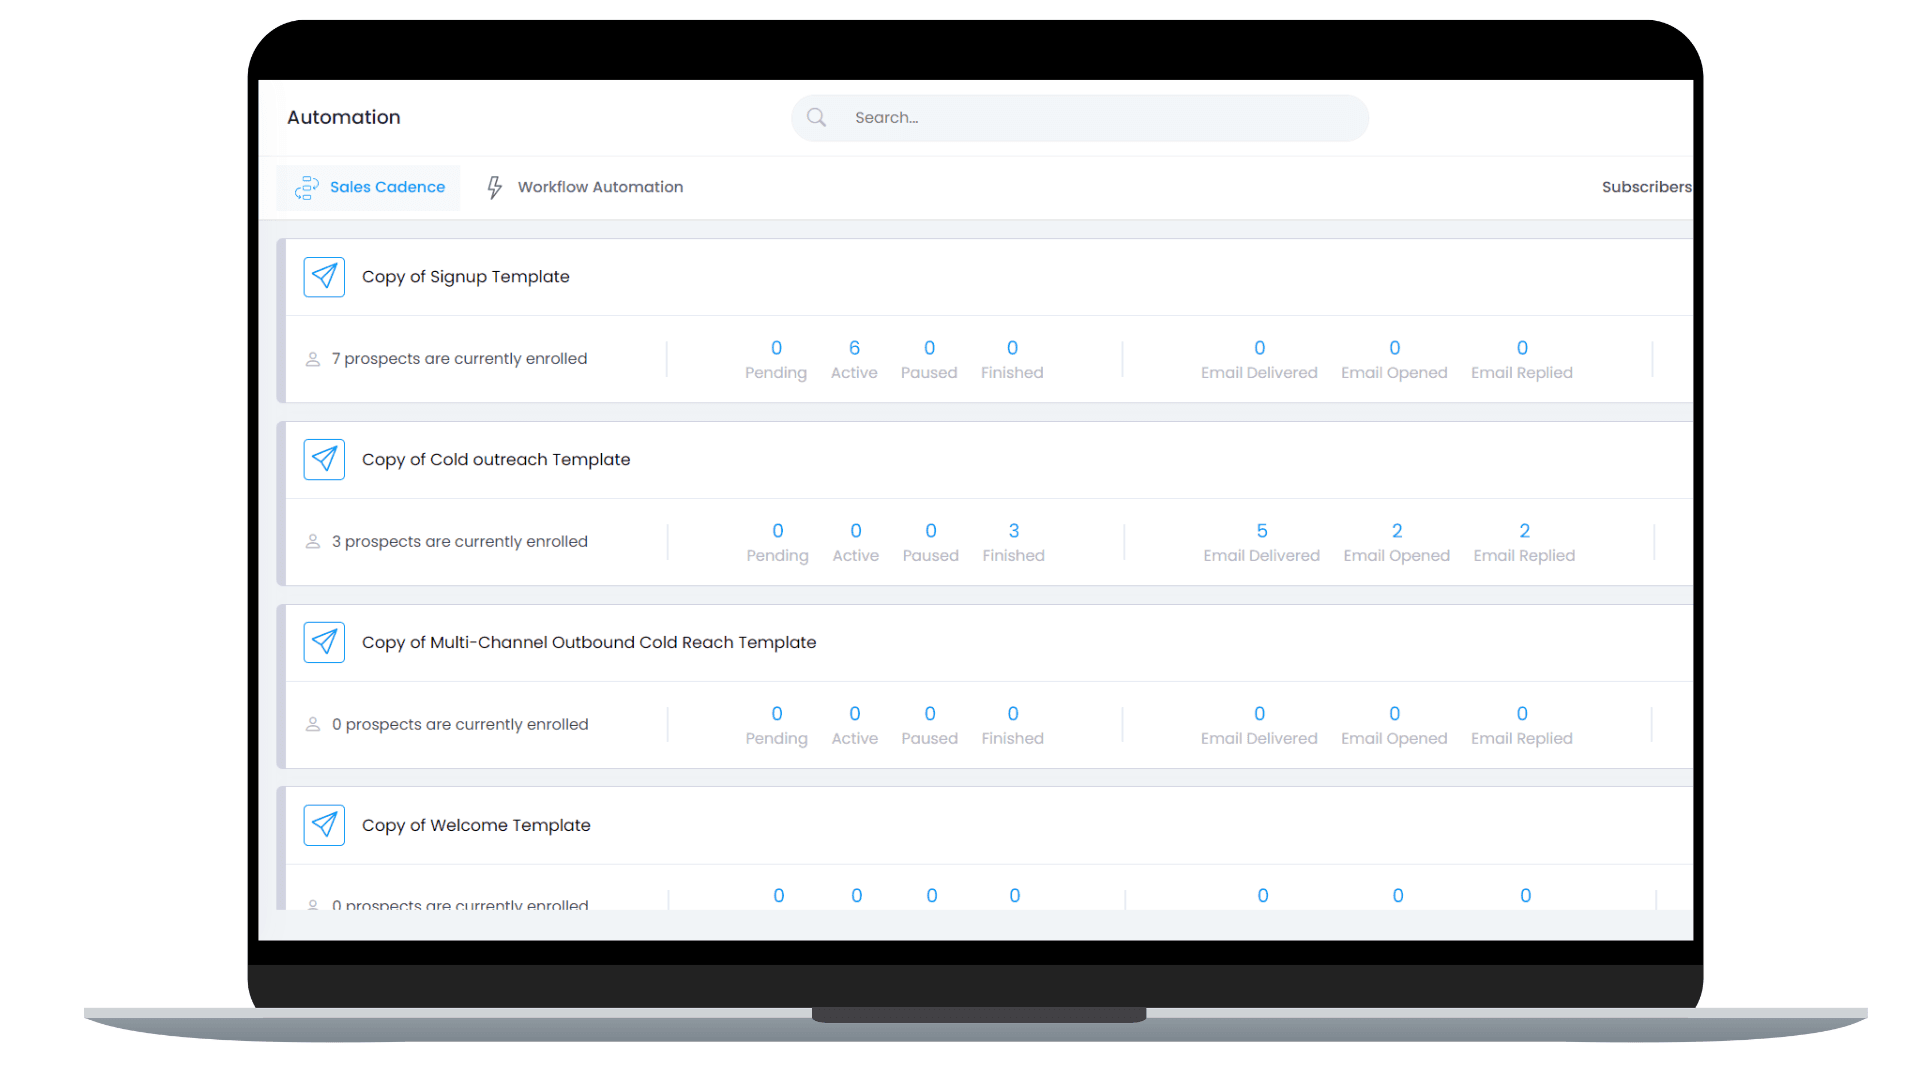Switch to the Workflow Automation tab
Screen dimensions: 1920x1080
599,186
